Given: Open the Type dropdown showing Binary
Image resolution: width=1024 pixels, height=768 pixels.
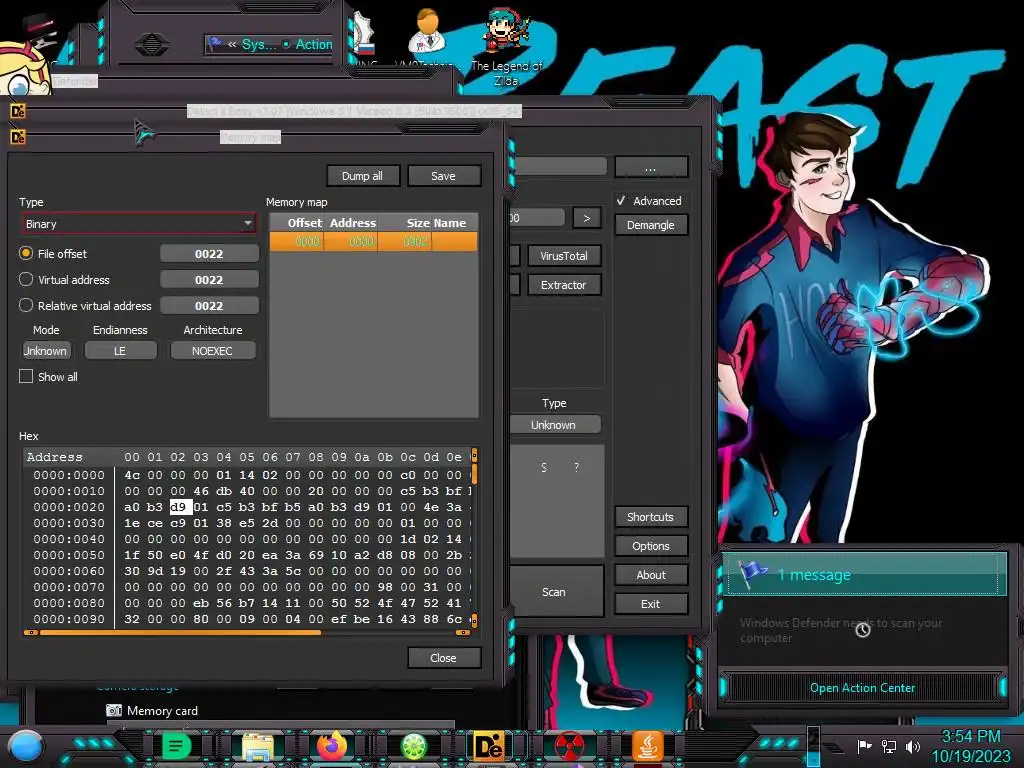Looking at the screenshot, I should (139, 224).
